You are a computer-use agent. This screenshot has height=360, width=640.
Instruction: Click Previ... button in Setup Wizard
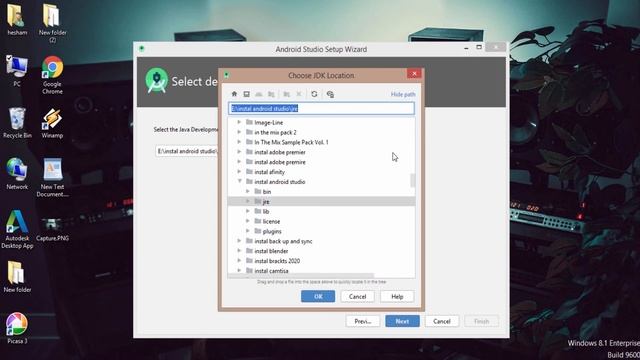tap(362, 321)
